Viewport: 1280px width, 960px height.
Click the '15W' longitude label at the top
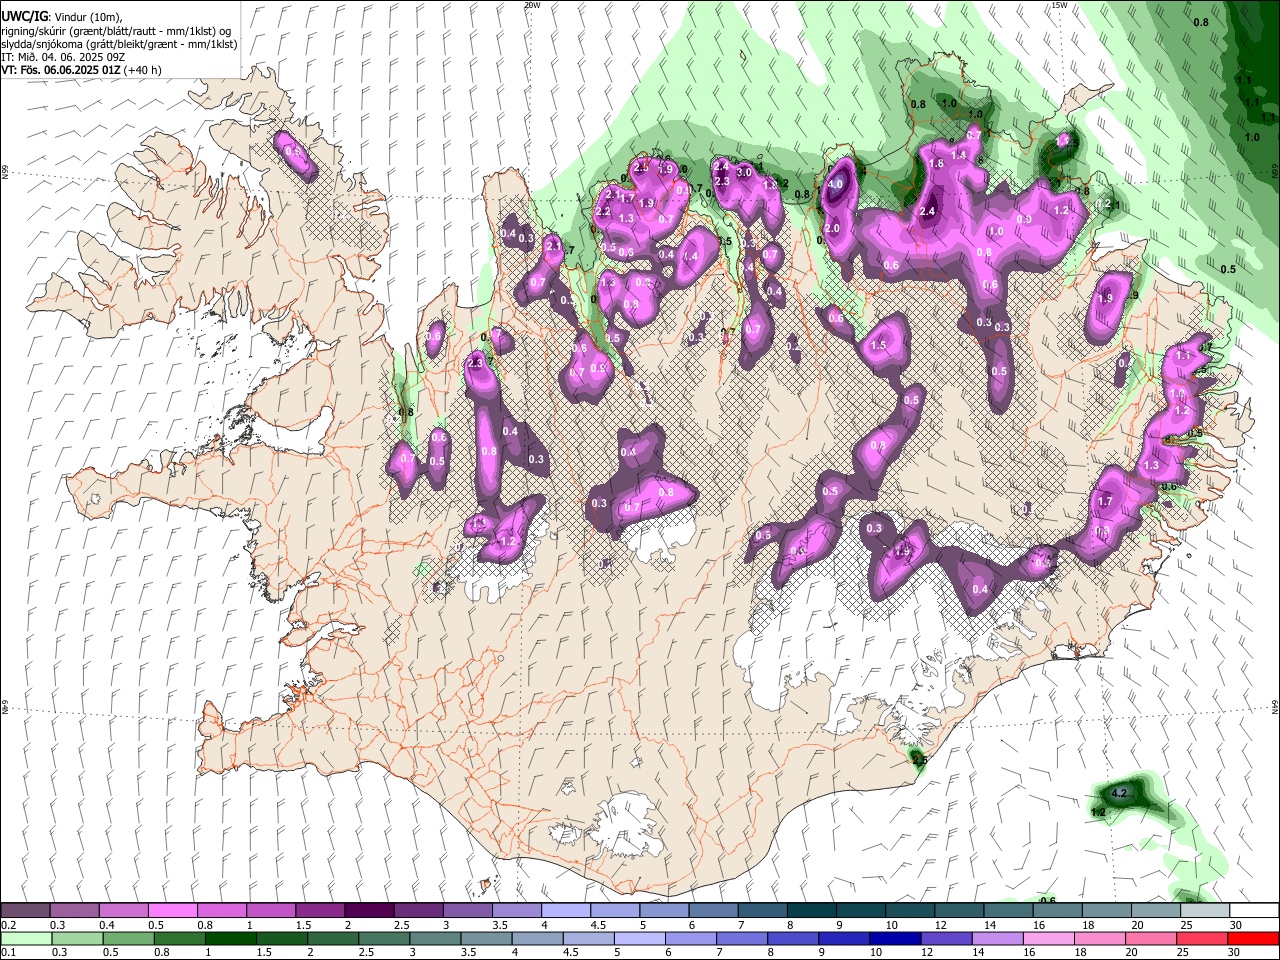[x=1059, y=5]
